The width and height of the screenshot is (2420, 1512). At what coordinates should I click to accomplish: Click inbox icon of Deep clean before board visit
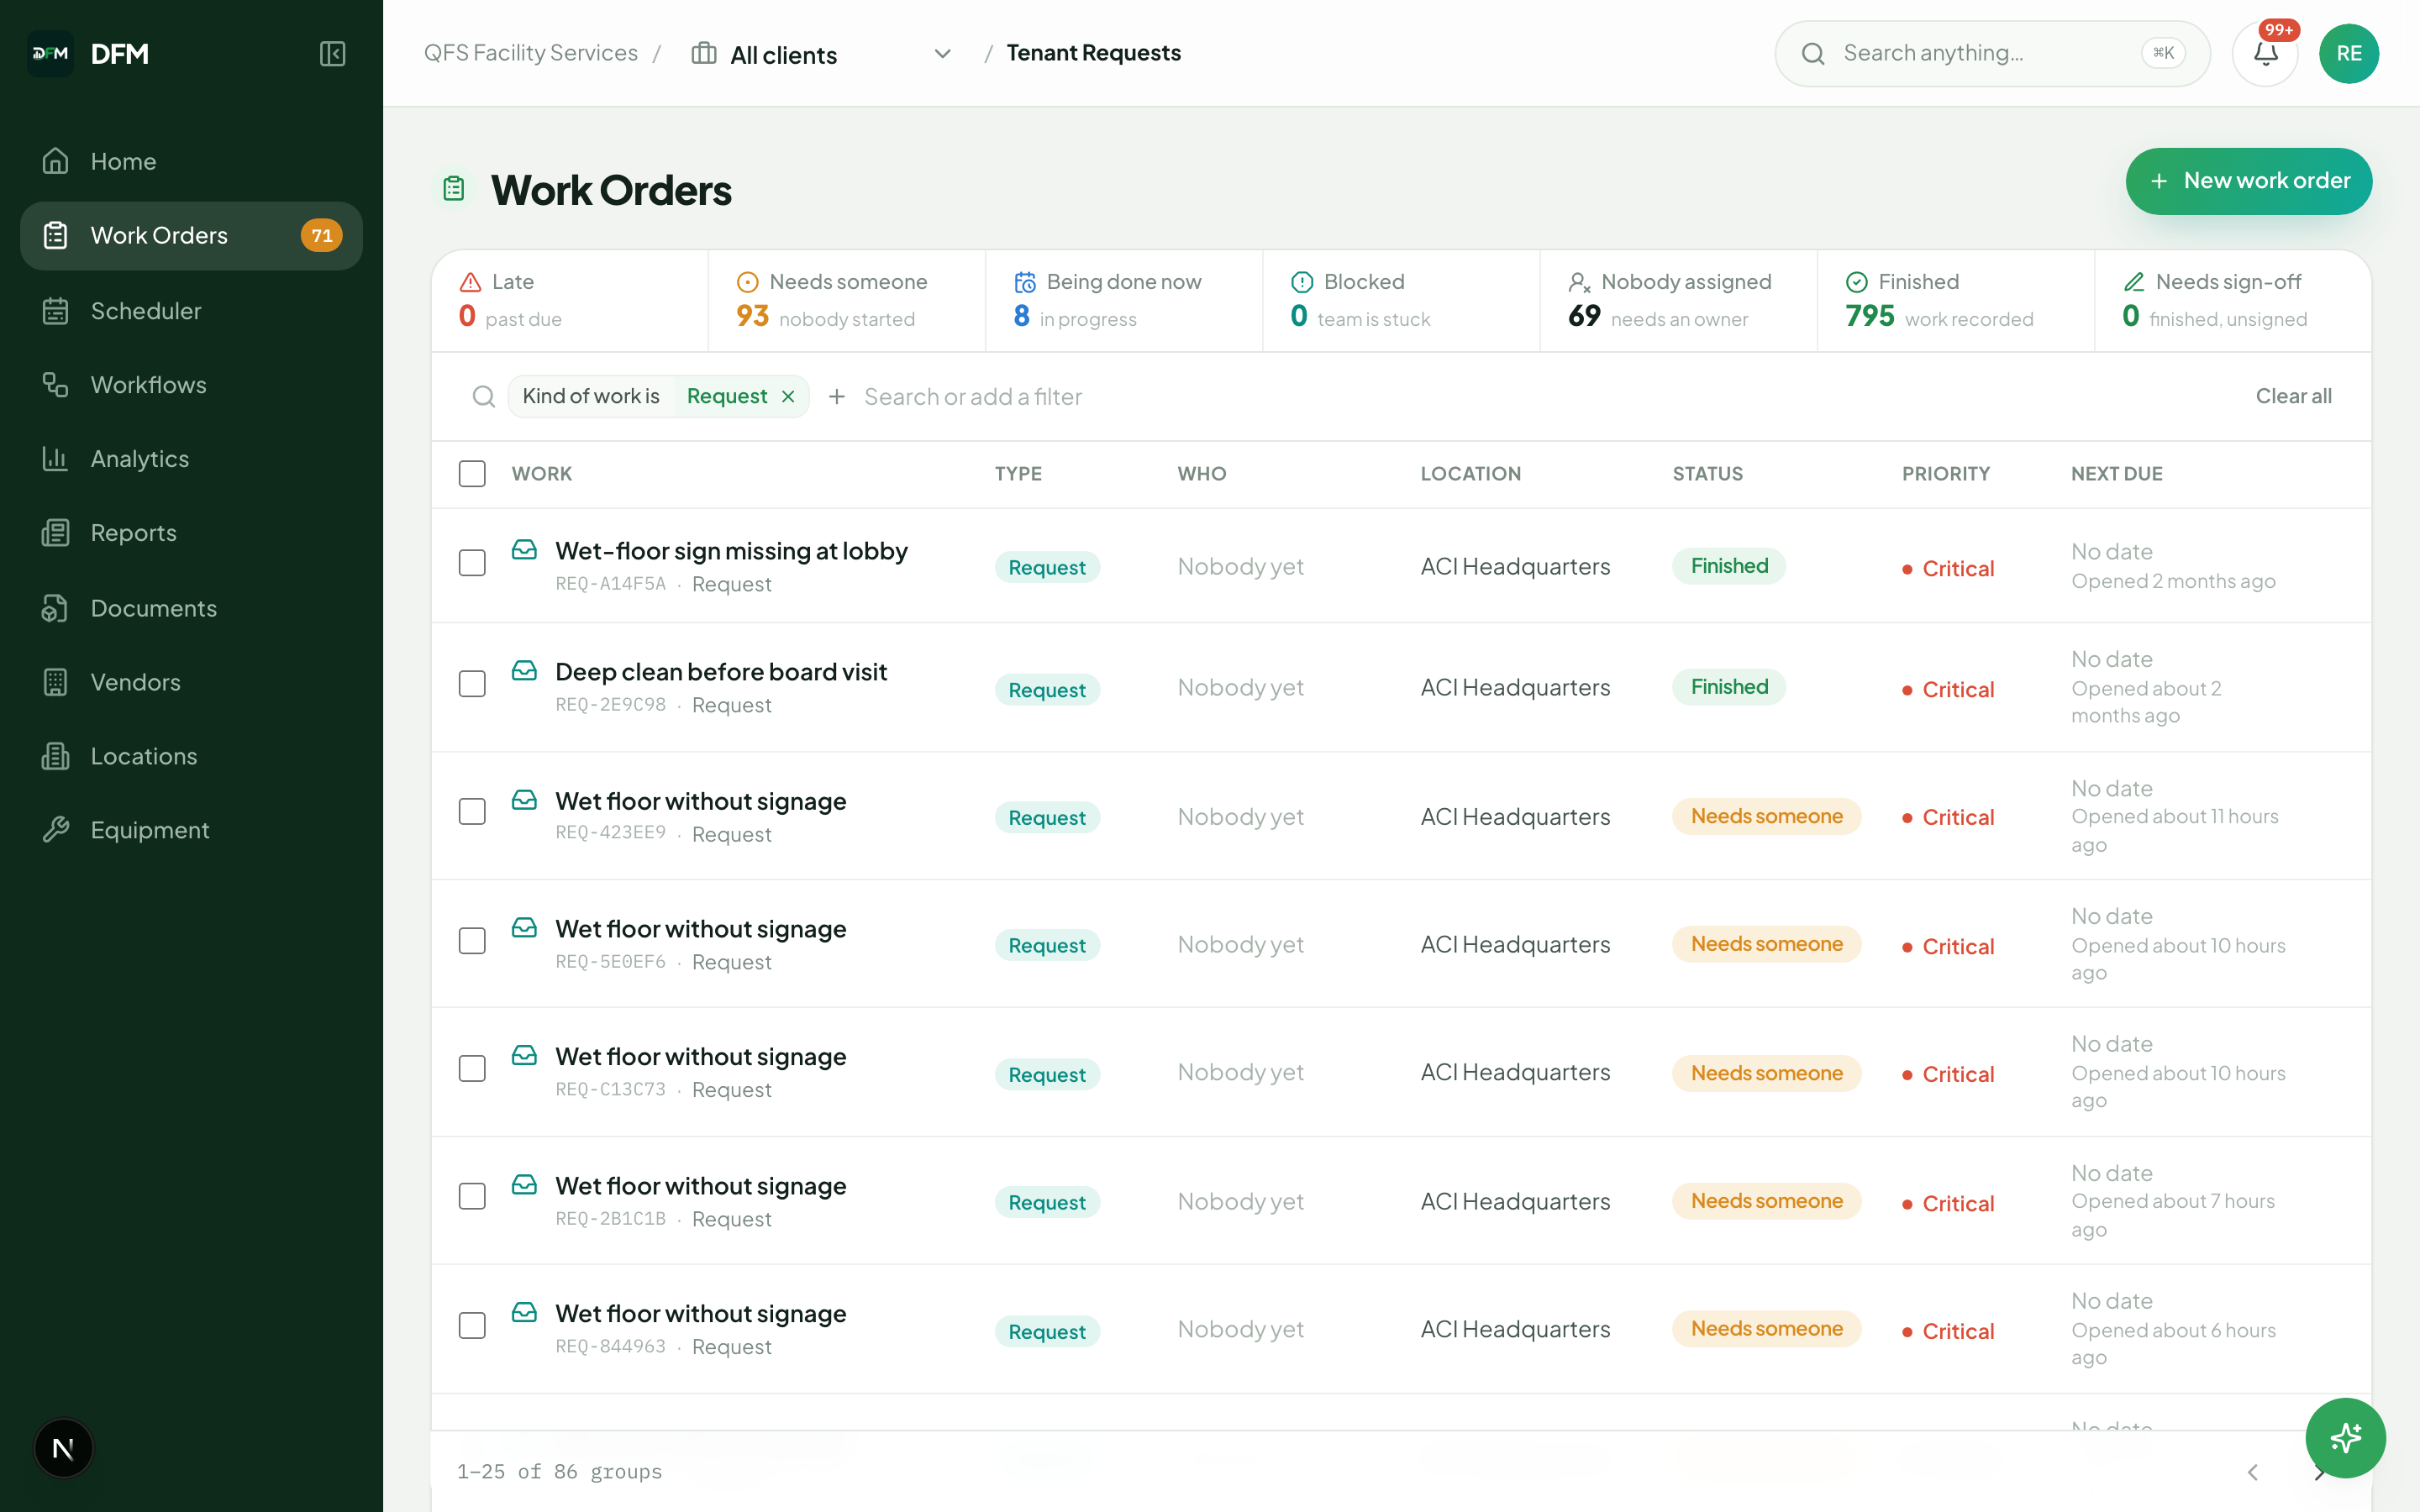tap(524, 671)
